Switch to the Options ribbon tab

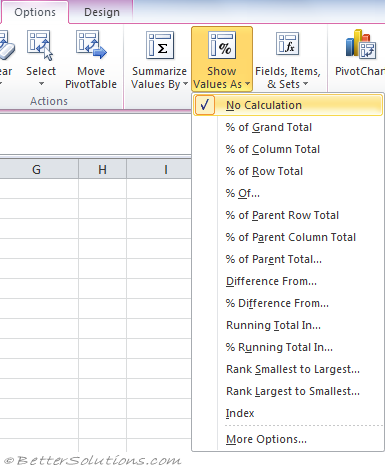tap(35, 12)
